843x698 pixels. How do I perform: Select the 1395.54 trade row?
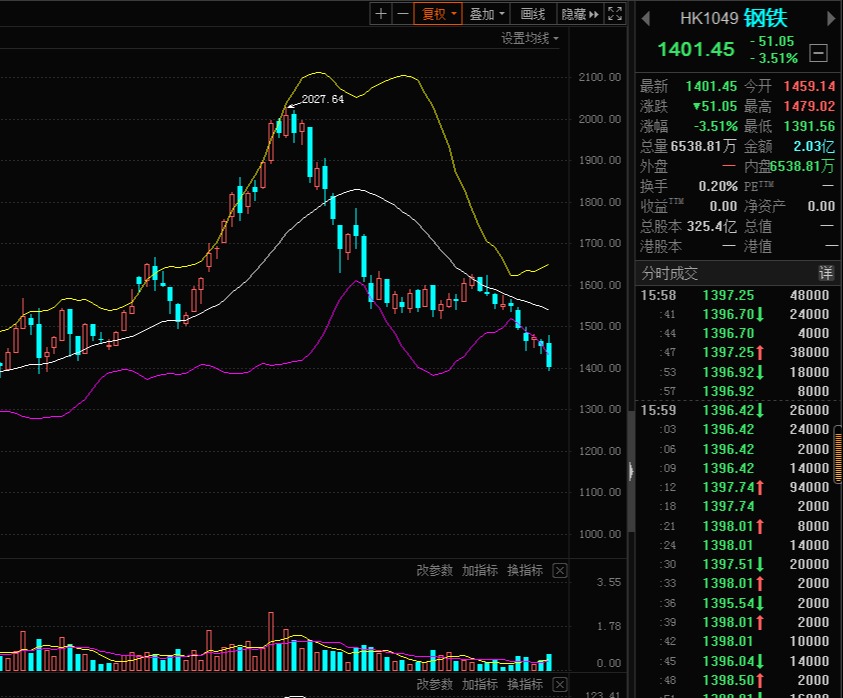(x=735, y=603)
